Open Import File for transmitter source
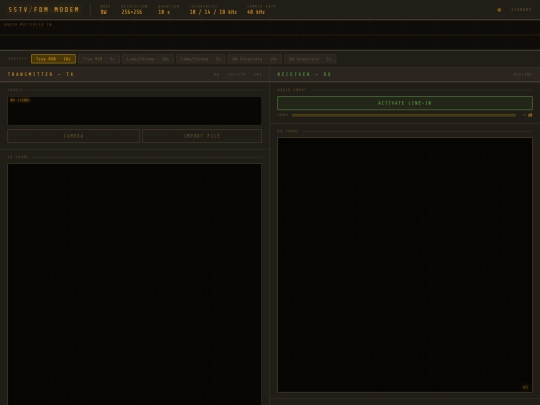This screenshot has width=540, height=405. pyautogui.click(x=202, y=136)
